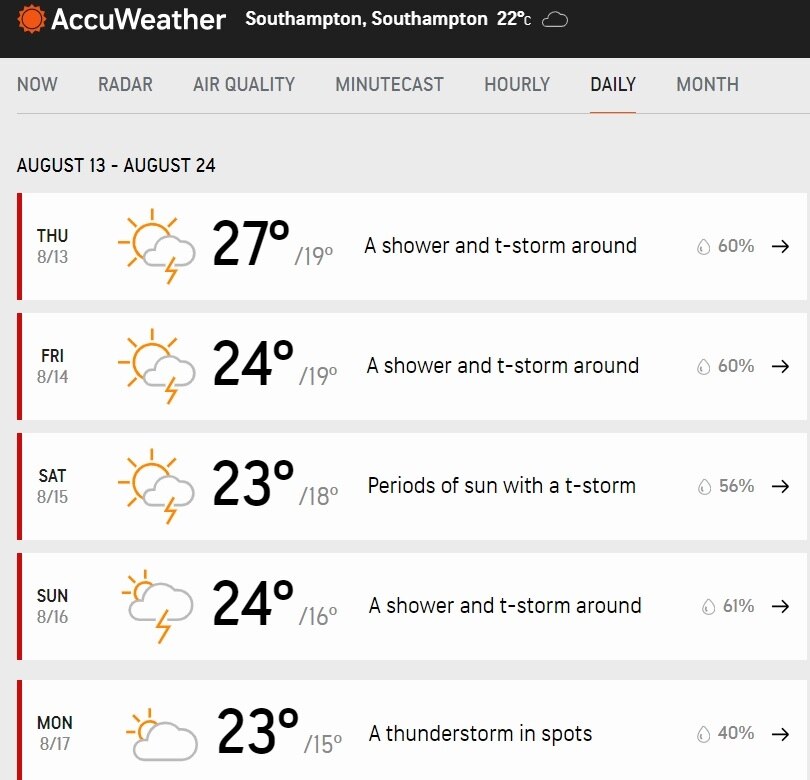Open Monday 8/17 details arrow
810x780 pixels.
(781, 734)
